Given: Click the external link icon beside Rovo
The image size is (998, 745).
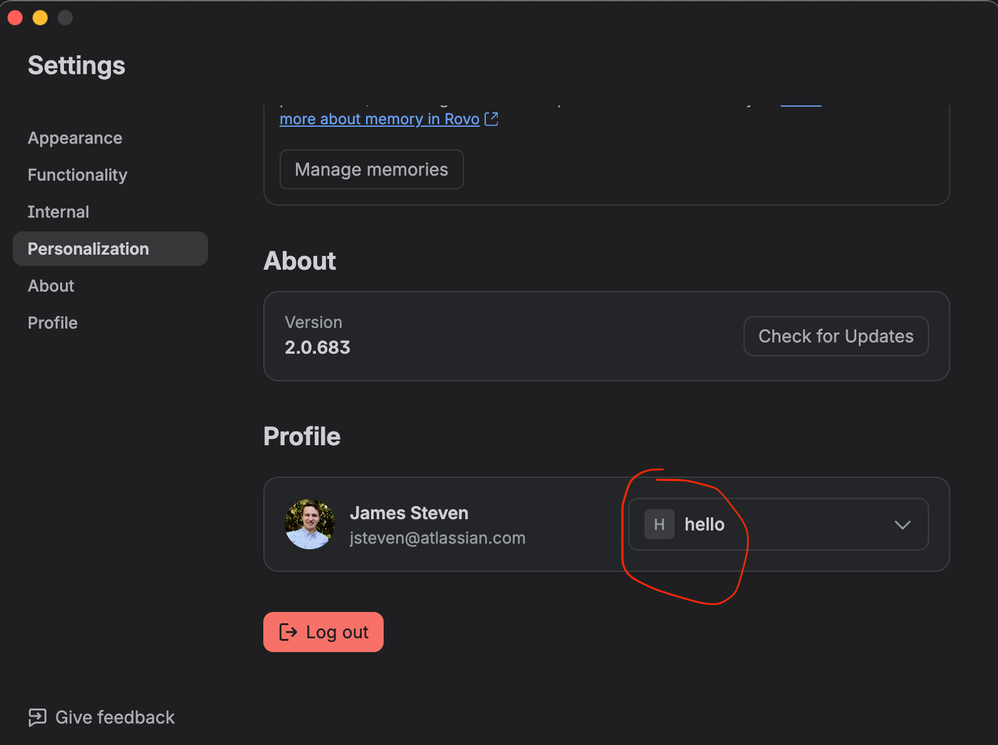Looking at the screenshot, I should point(491,119).
